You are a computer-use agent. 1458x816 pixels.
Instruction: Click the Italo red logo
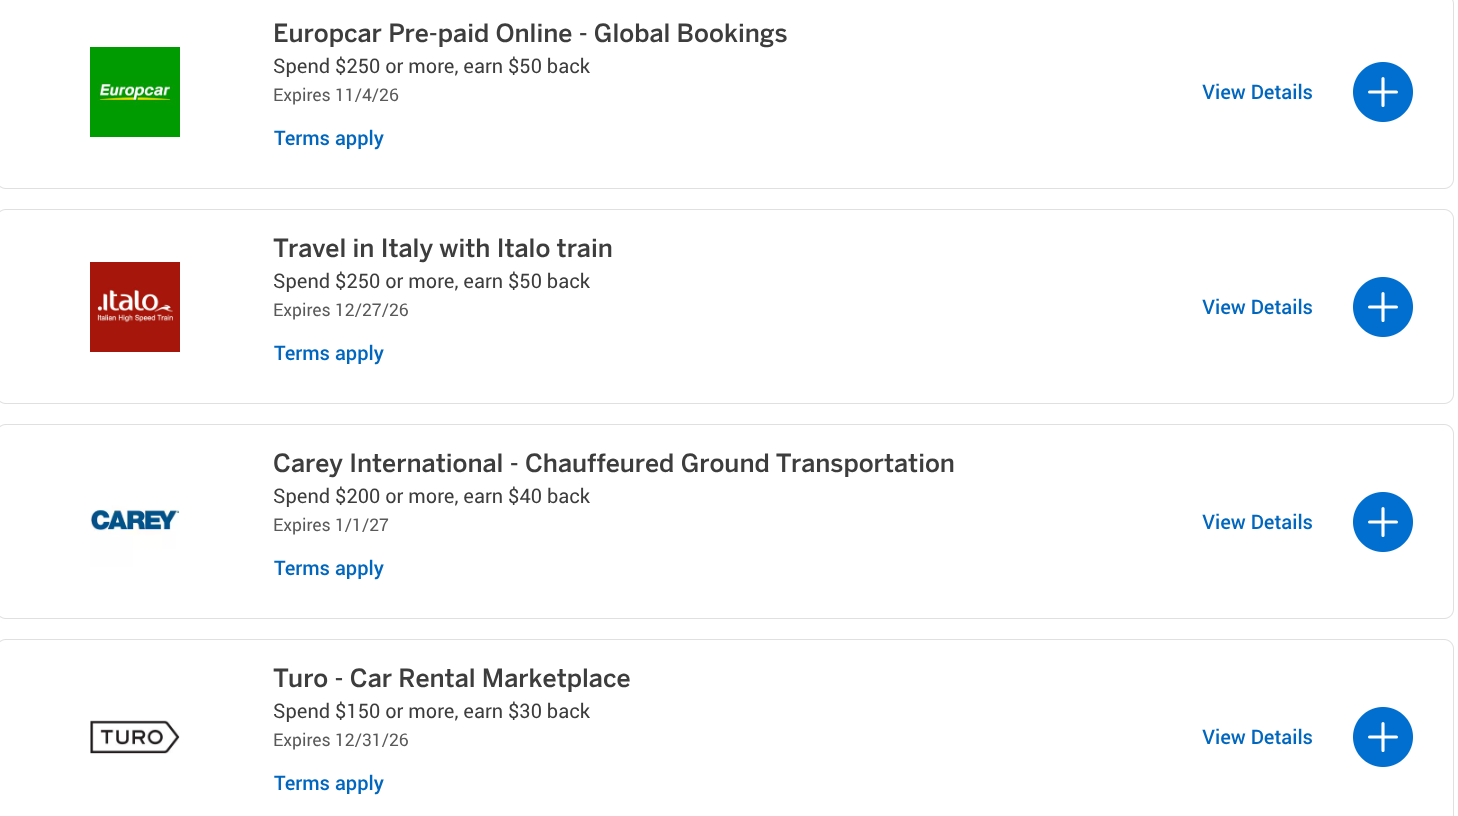tap(135, 307)
